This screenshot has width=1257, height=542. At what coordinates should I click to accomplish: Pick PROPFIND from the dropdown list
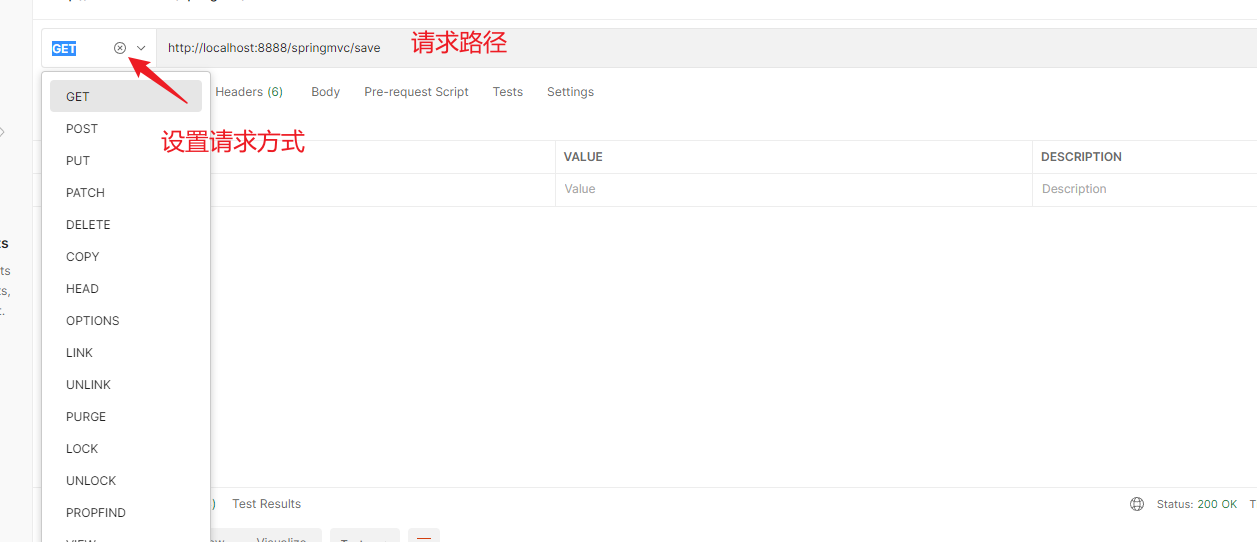pyautogui.click(x=96, y=513)
